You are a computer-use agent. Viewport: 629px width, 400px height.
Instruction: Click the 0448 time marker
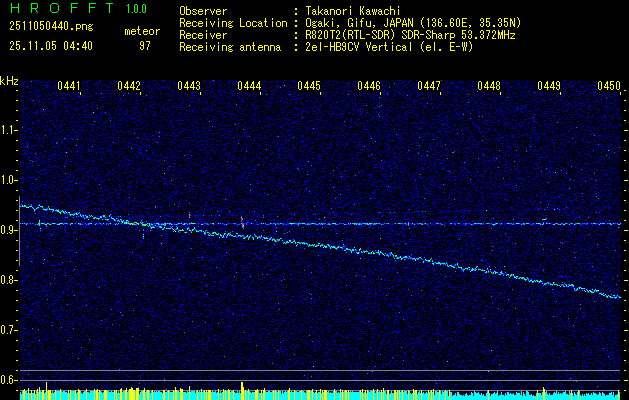coord(489,87)
